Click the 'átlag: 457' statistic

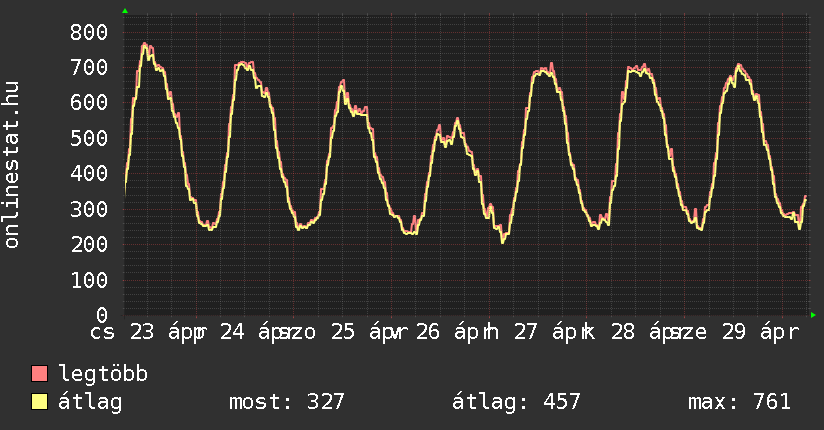click(516, 402)
